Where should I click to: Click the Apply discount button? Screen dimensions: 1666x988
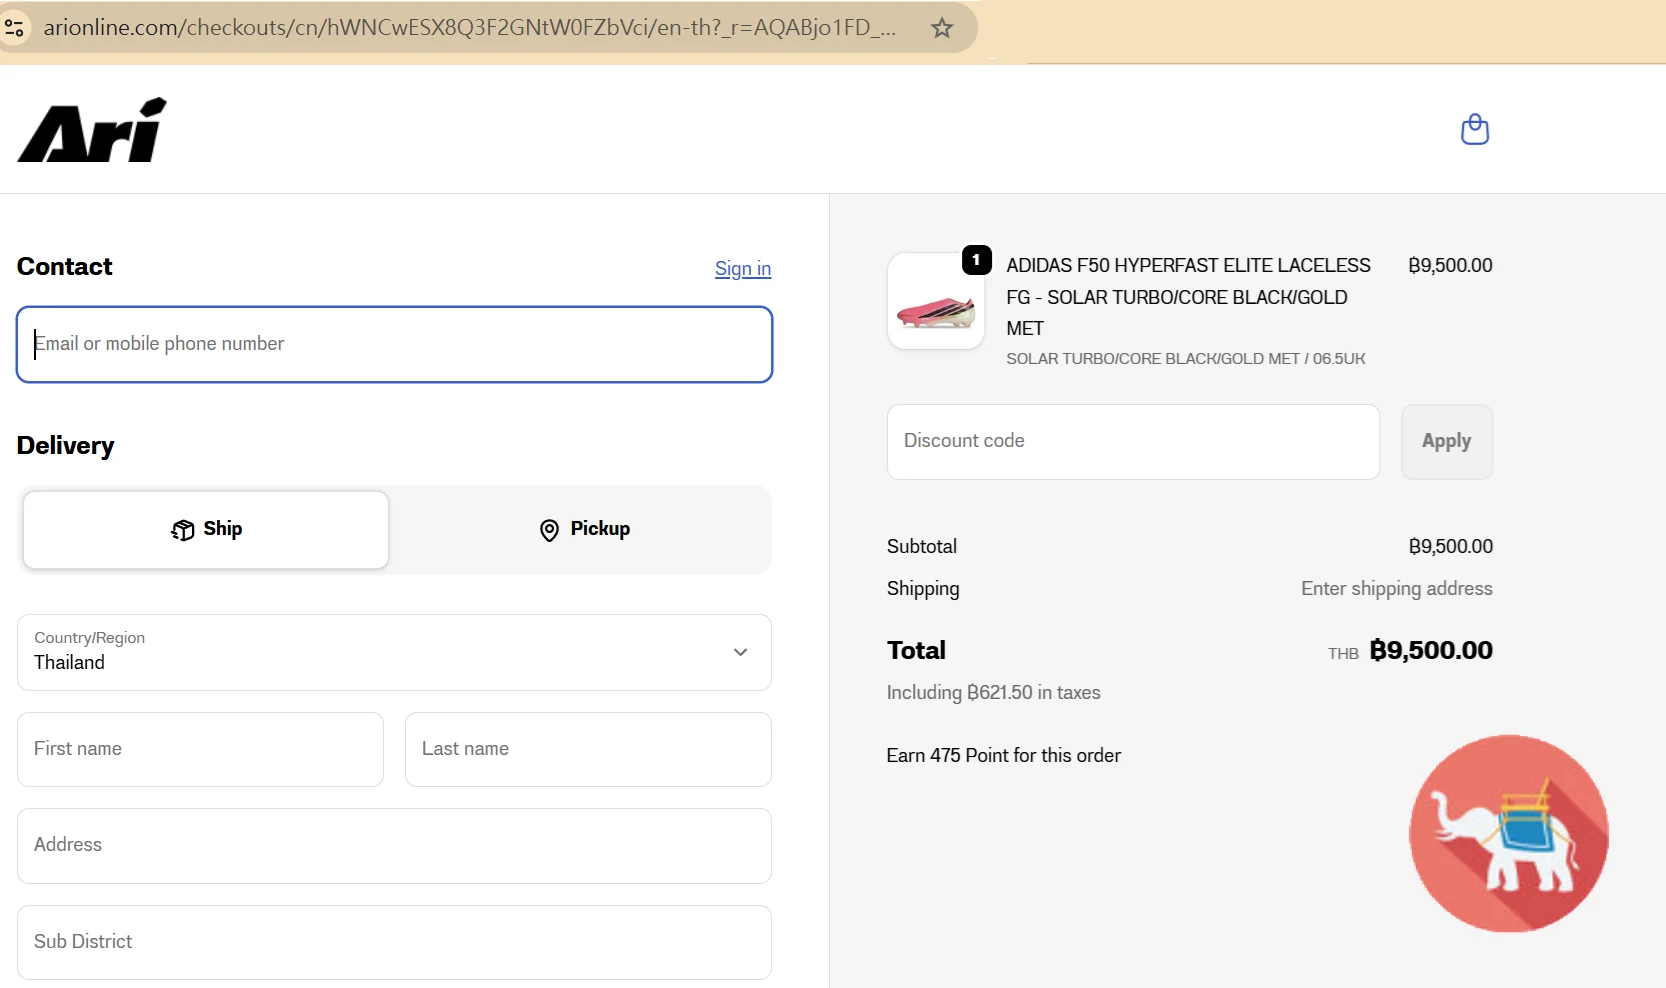coord(1447,441)
